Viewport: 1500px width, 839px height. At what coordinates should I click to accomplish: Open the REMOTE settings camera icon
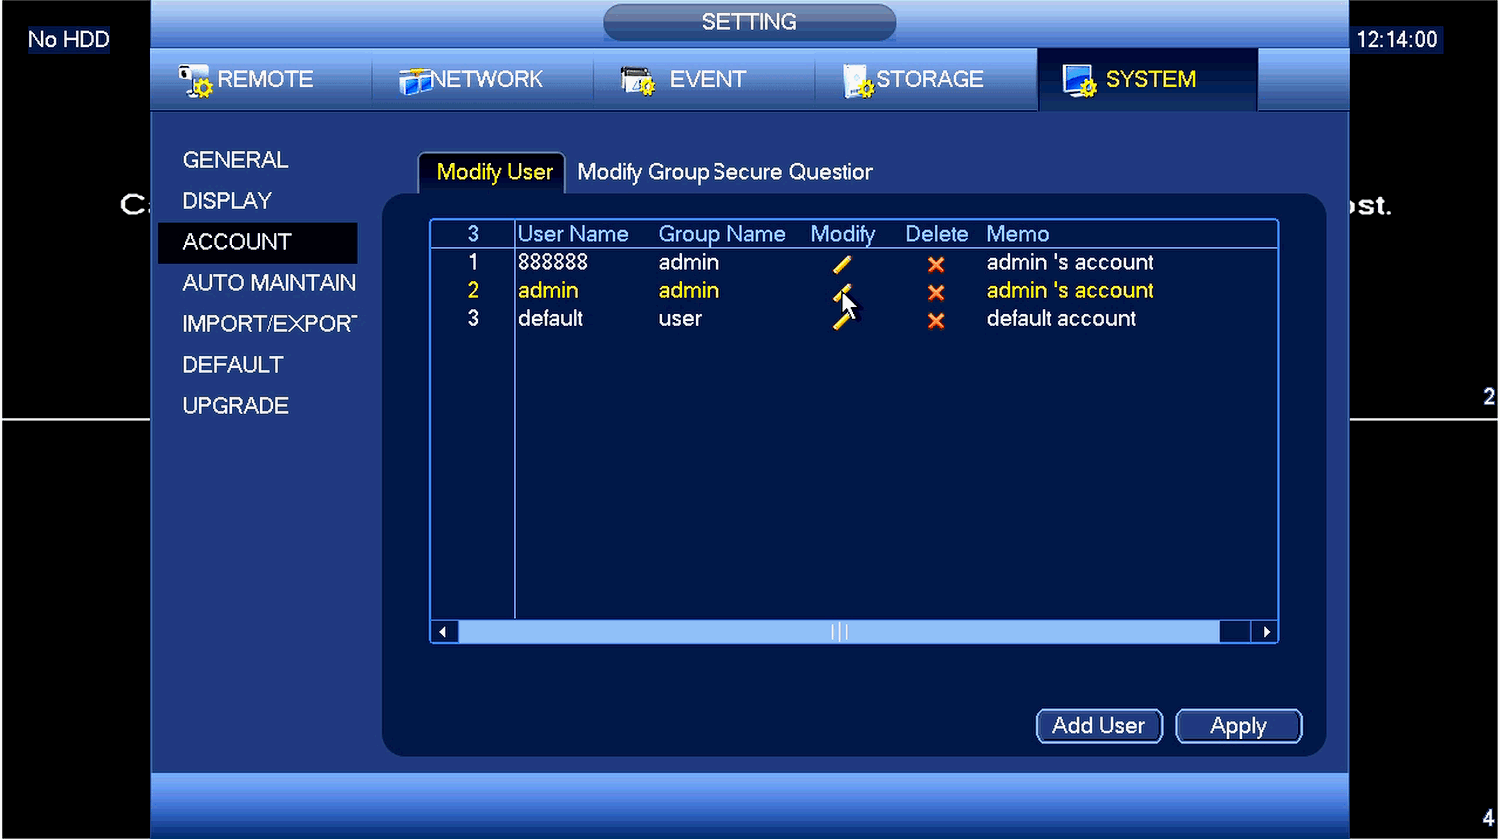tap(195, 80)
